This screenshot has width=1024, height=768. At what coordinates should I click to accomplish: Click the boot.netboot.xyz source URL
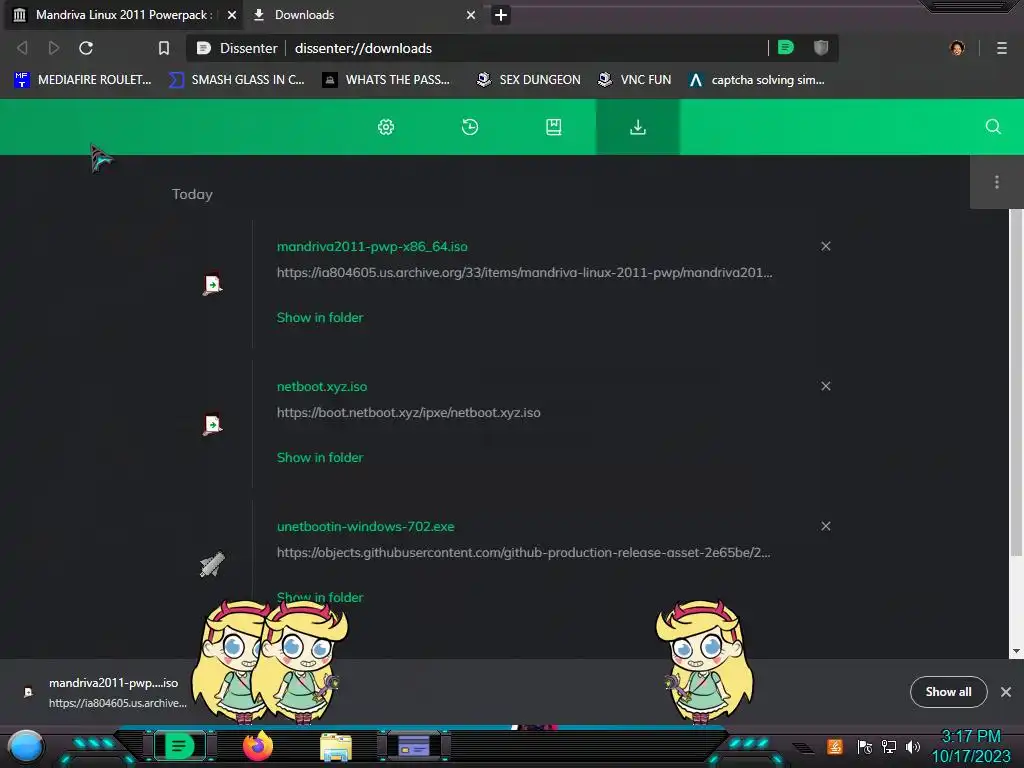point(408,413)
